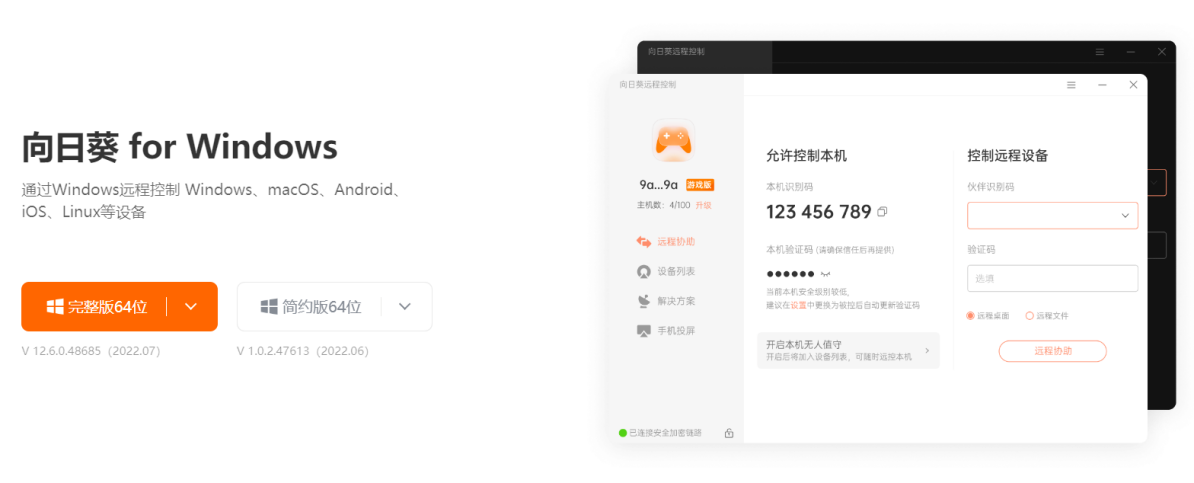Open the 设备列表 sidebar item

pyautogui.click(x=666, y=271)
